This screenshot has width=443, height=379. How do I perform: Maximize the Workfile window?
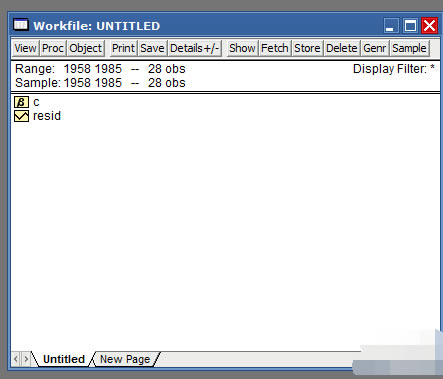pyautogui.click(x=410, y=26)
